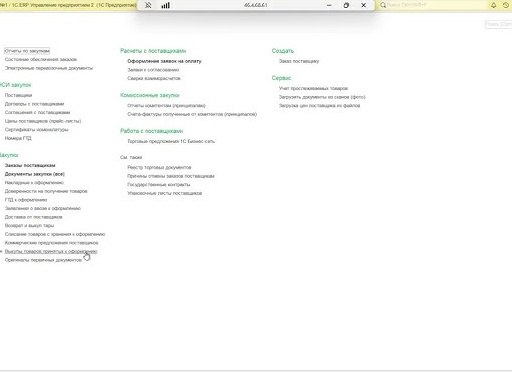Create a new Заказ поставщику
Viewport: 512px width, 372px height.
coord(299,61)
